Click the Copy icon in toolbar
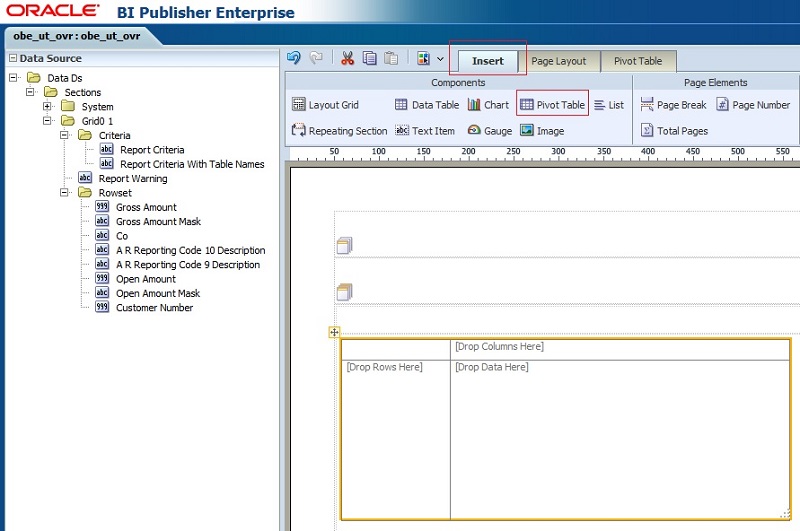 point(369,58)
